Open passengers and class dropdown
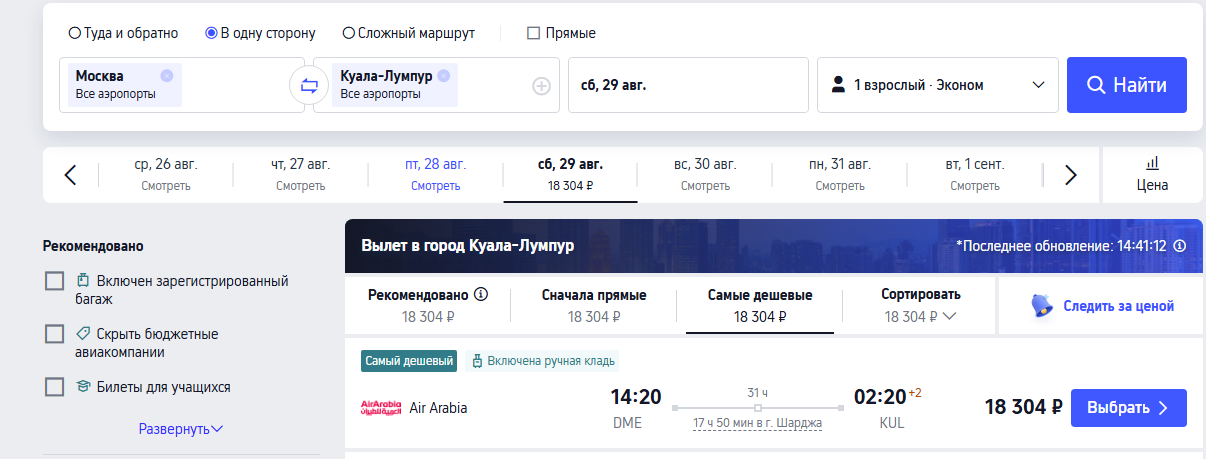1206x459 pixels. click(x=938, y=85)
